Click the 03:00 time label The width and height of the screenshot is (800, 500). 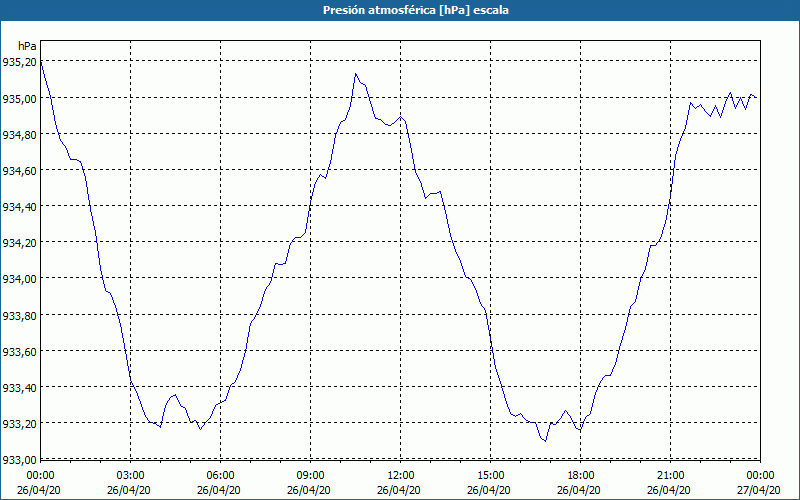[x=131, y=476]
